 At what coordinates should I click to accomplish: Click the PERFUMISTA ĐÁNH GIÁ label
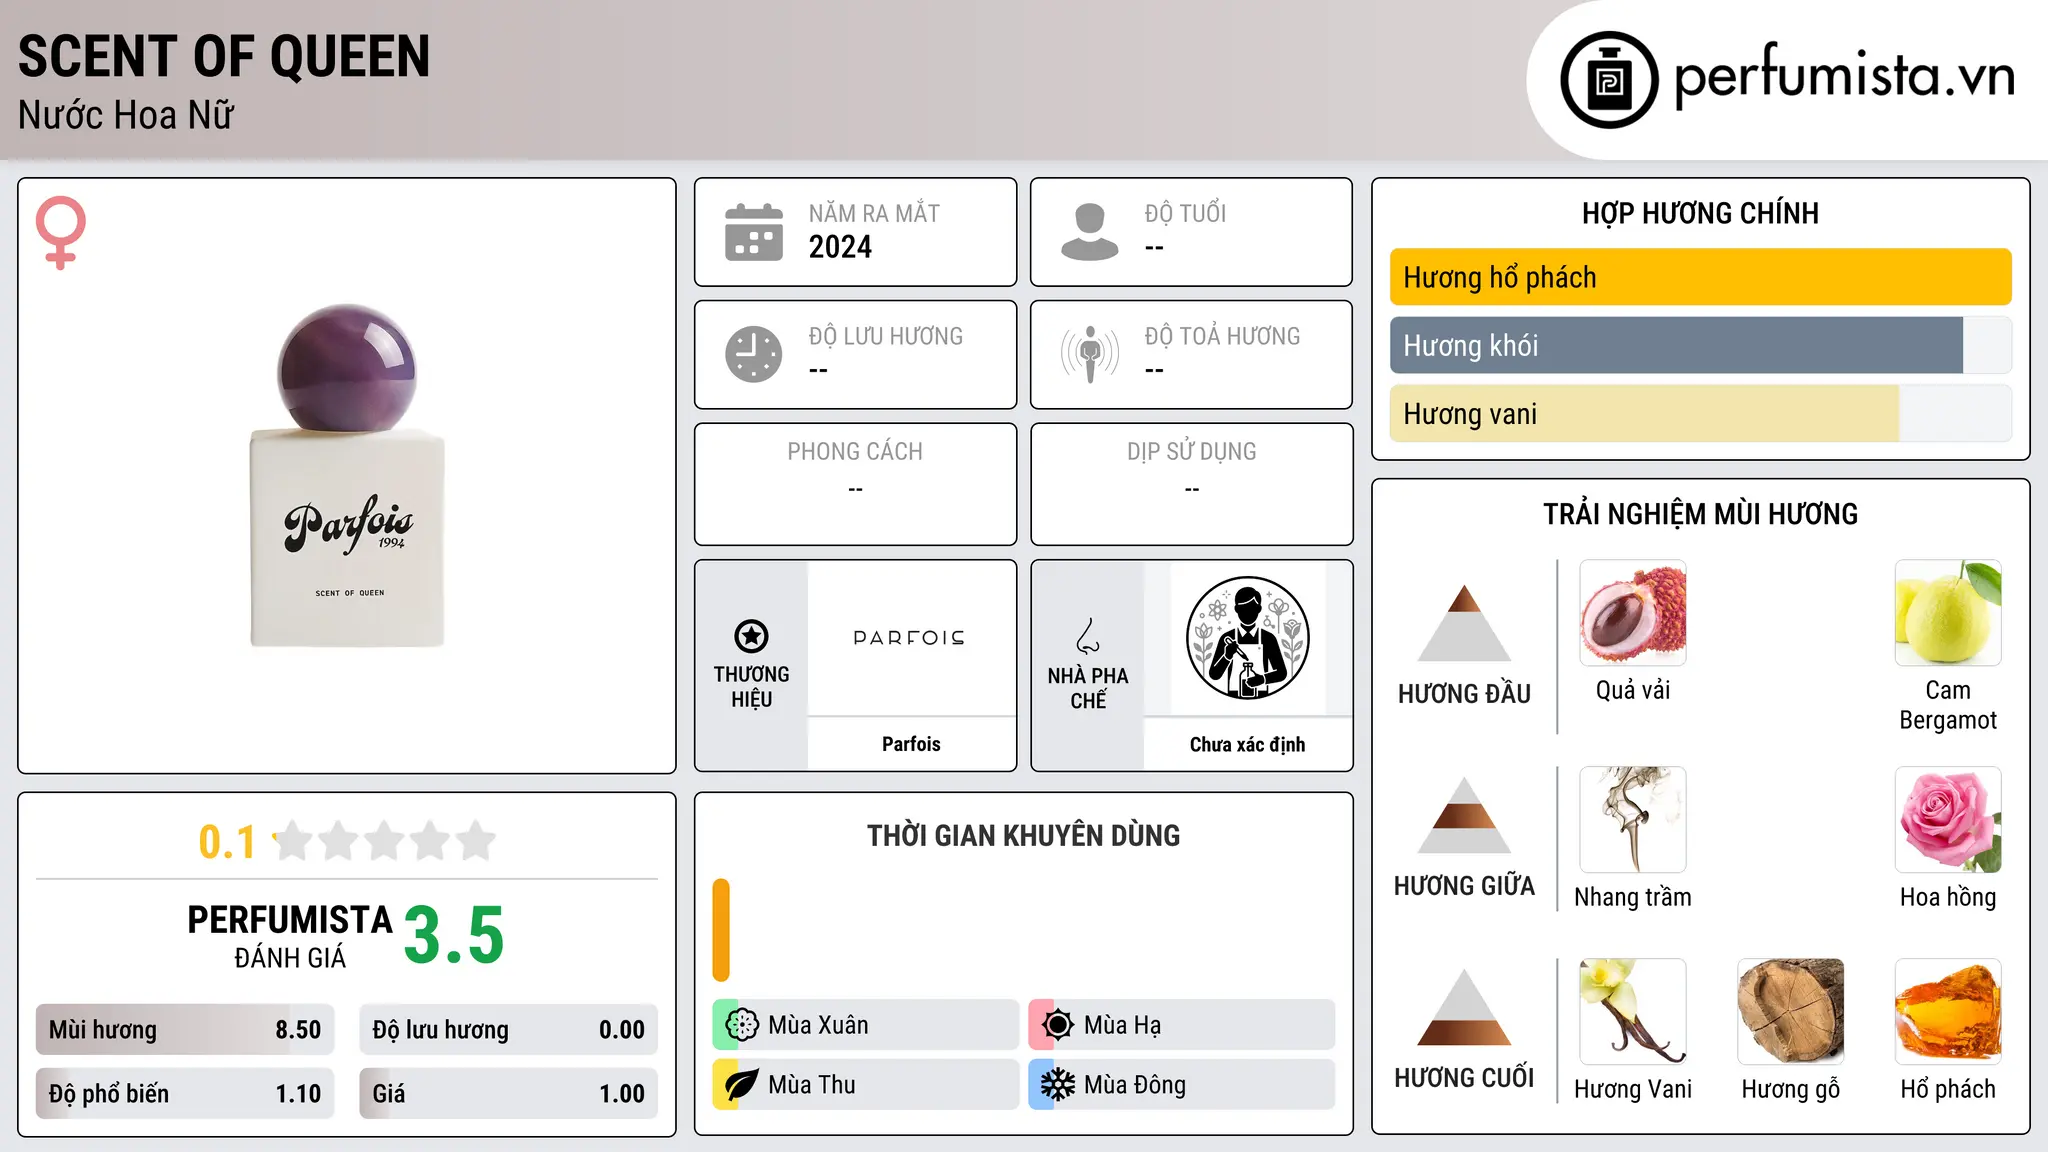coord(290,936)
